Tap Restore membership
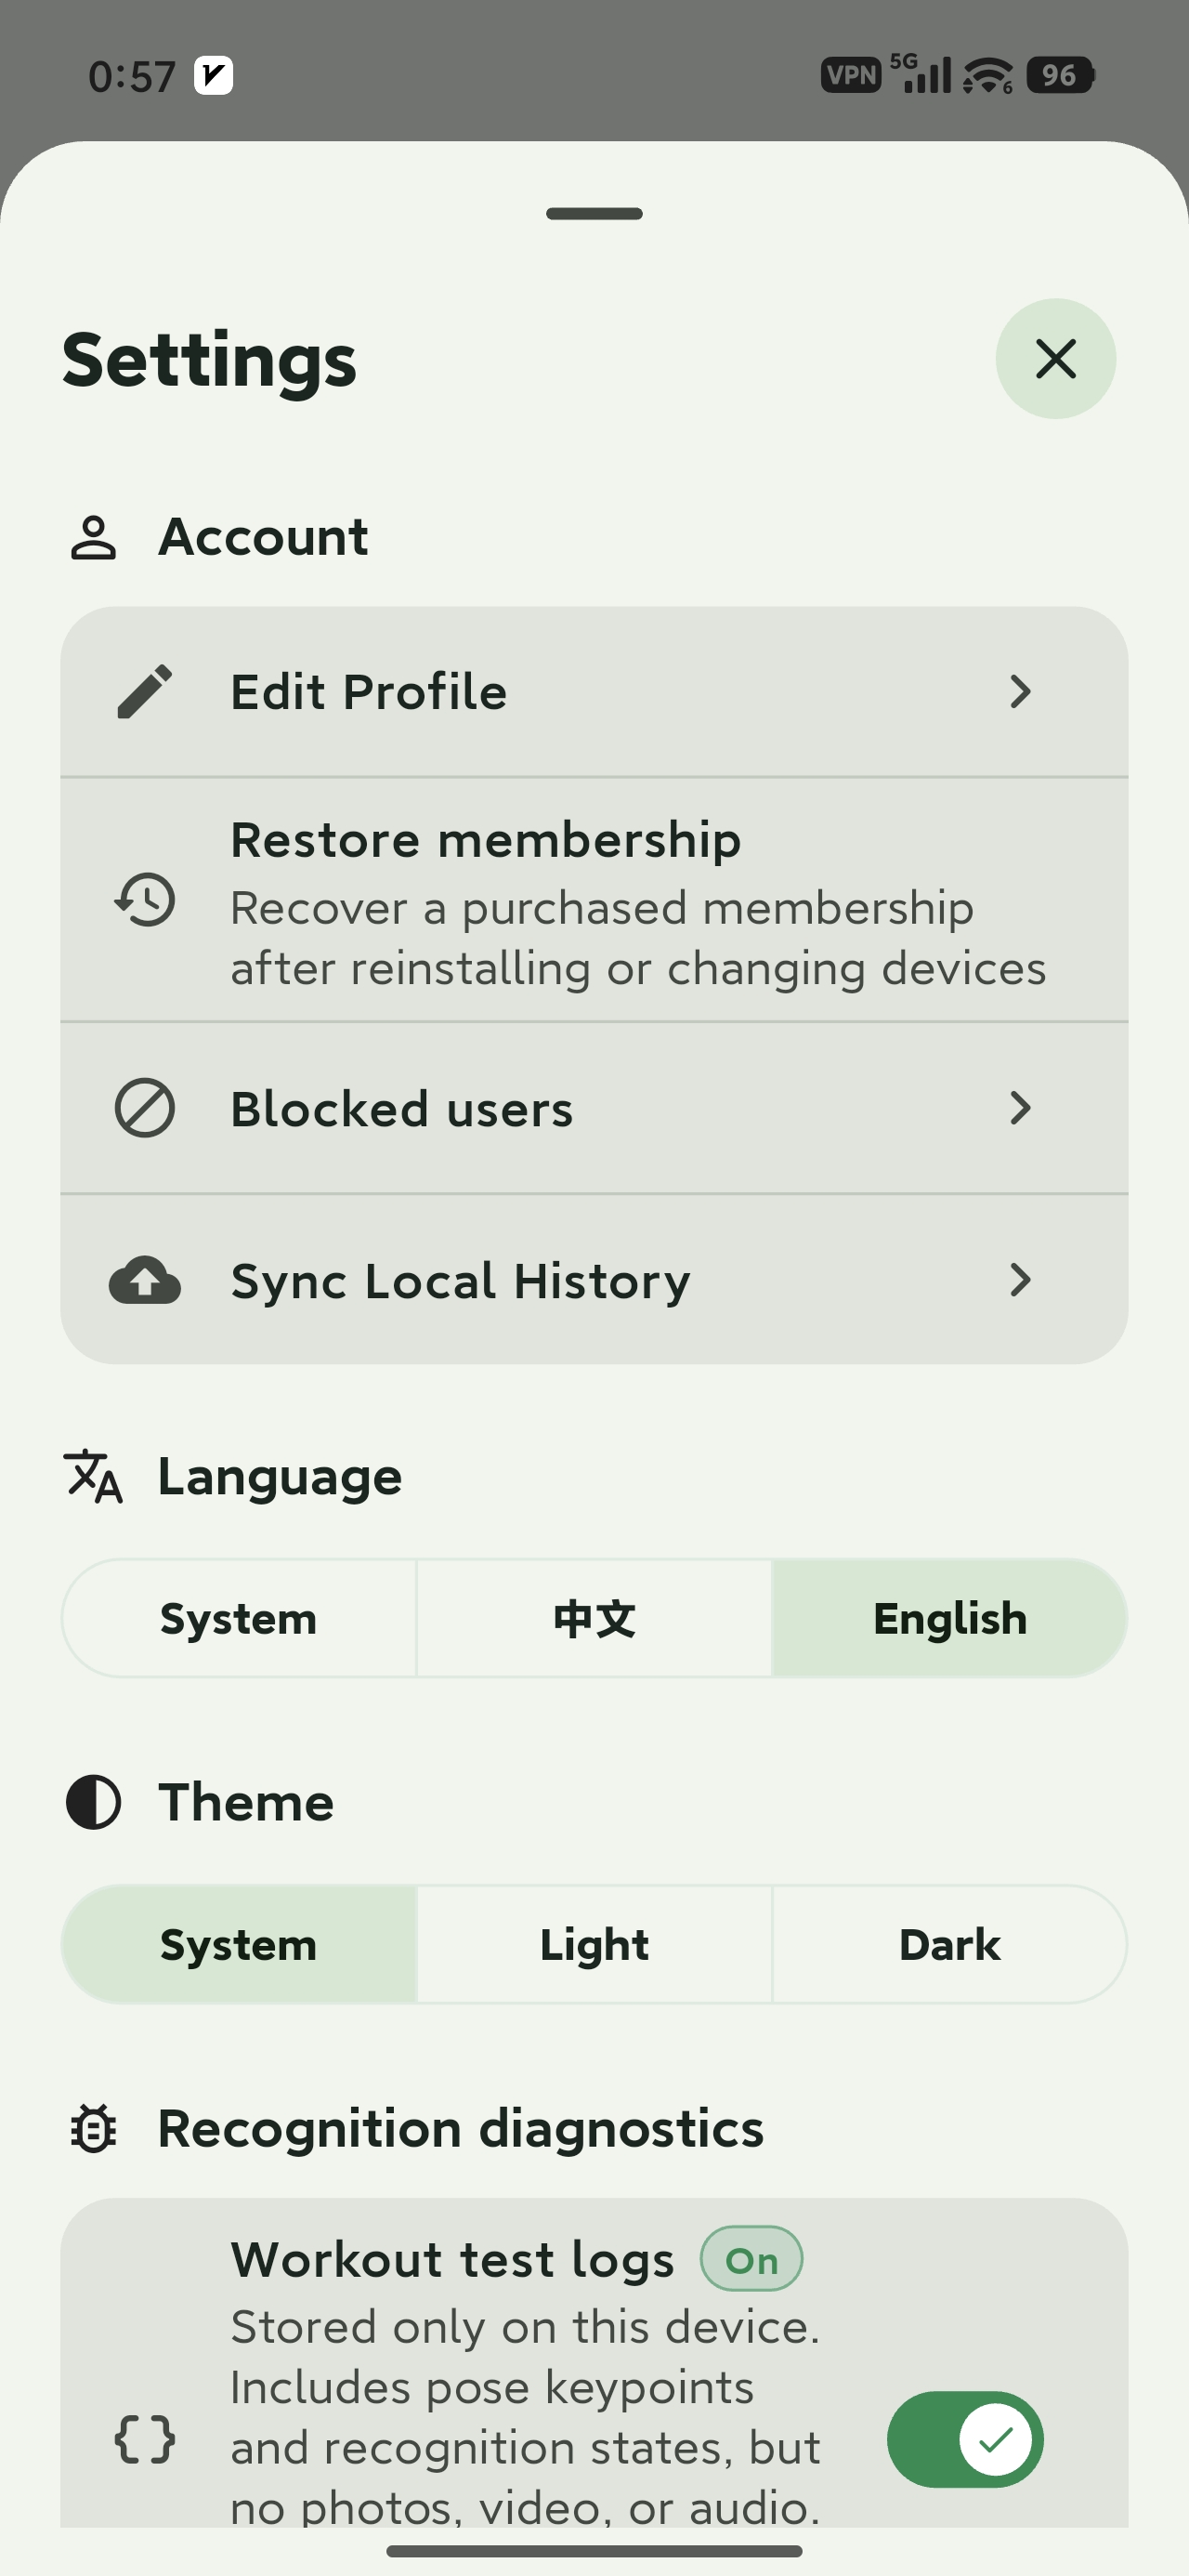Screen dimensions: 1189x2576 pos(594,900)
